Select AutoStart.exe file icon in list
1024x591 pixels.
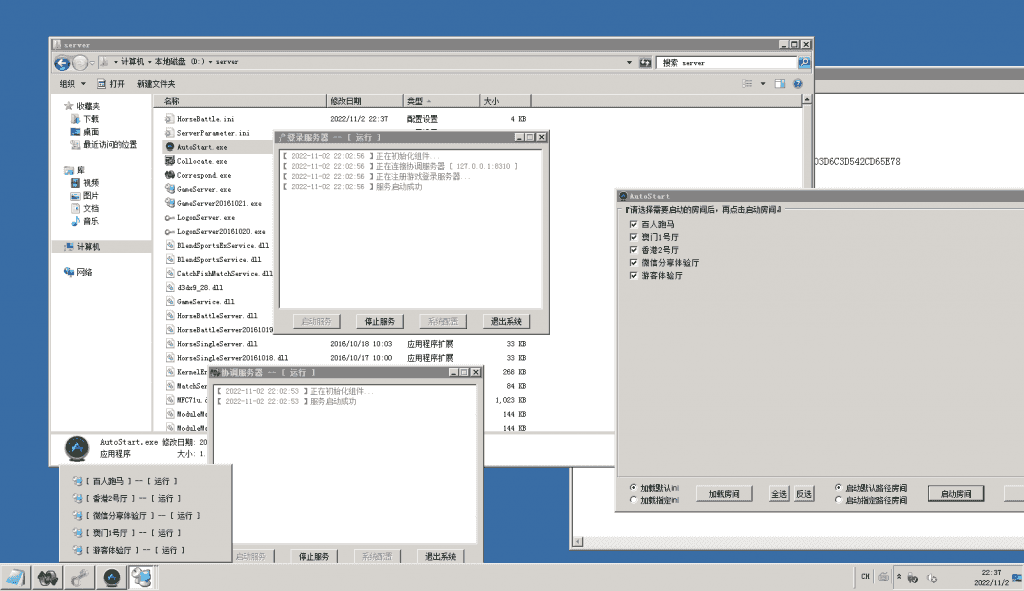[x=170, y=147]
